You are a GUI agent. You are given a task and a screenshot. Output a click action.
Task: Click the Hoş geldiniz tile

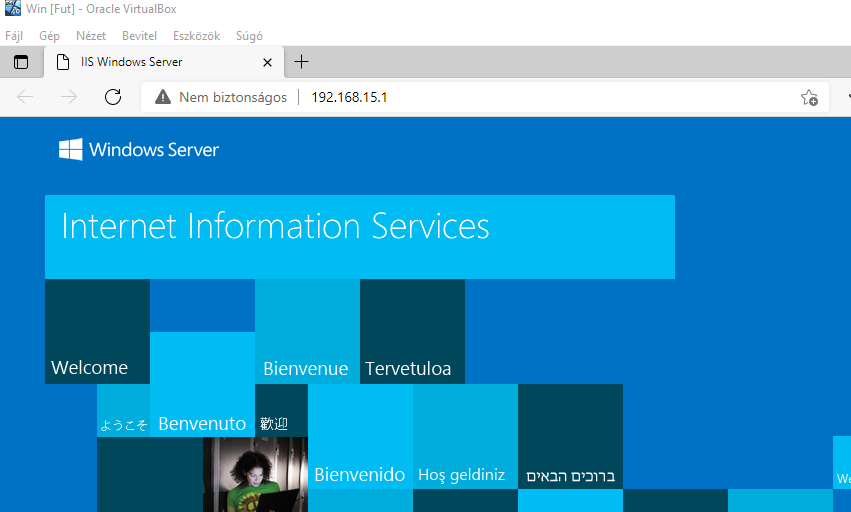coord(465,437)
